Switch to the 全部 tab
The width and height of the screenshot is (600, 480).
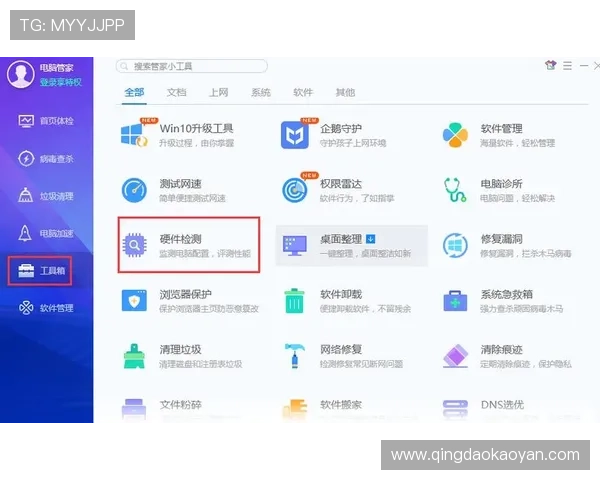pyautogui.click(x=134, y=92)
